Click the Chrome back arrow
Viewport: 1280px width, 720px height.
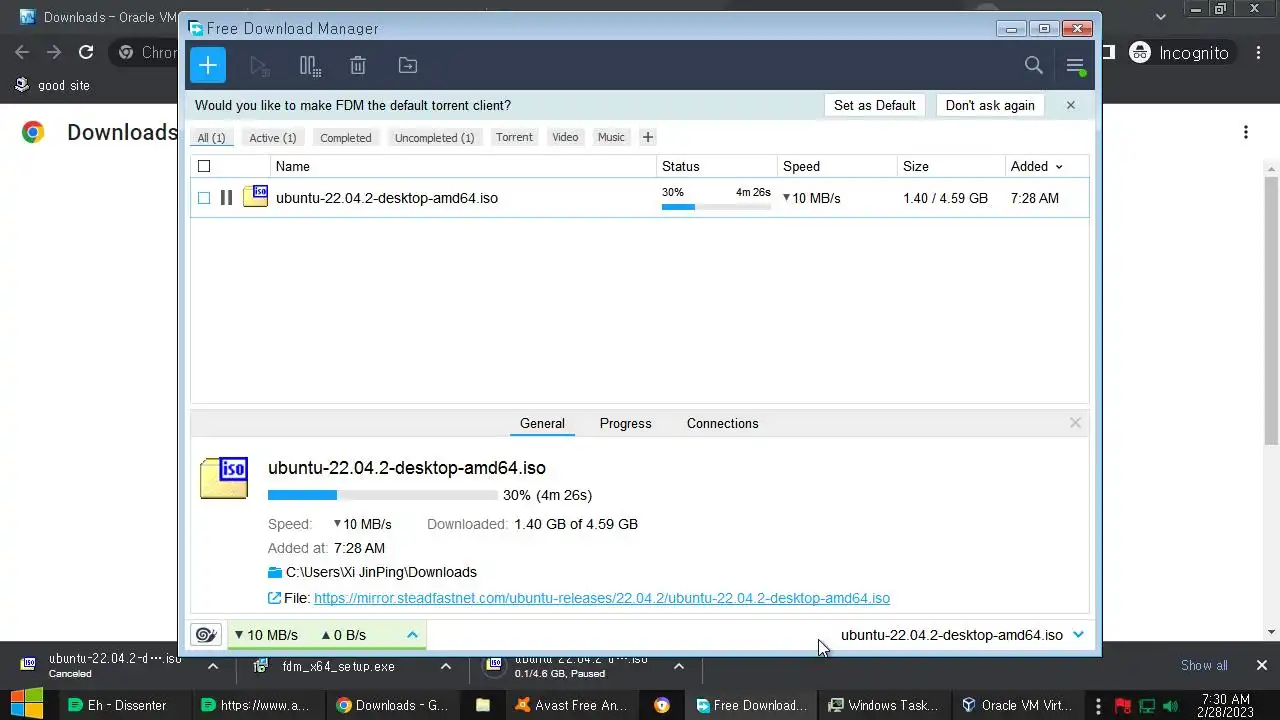point(22,52)
